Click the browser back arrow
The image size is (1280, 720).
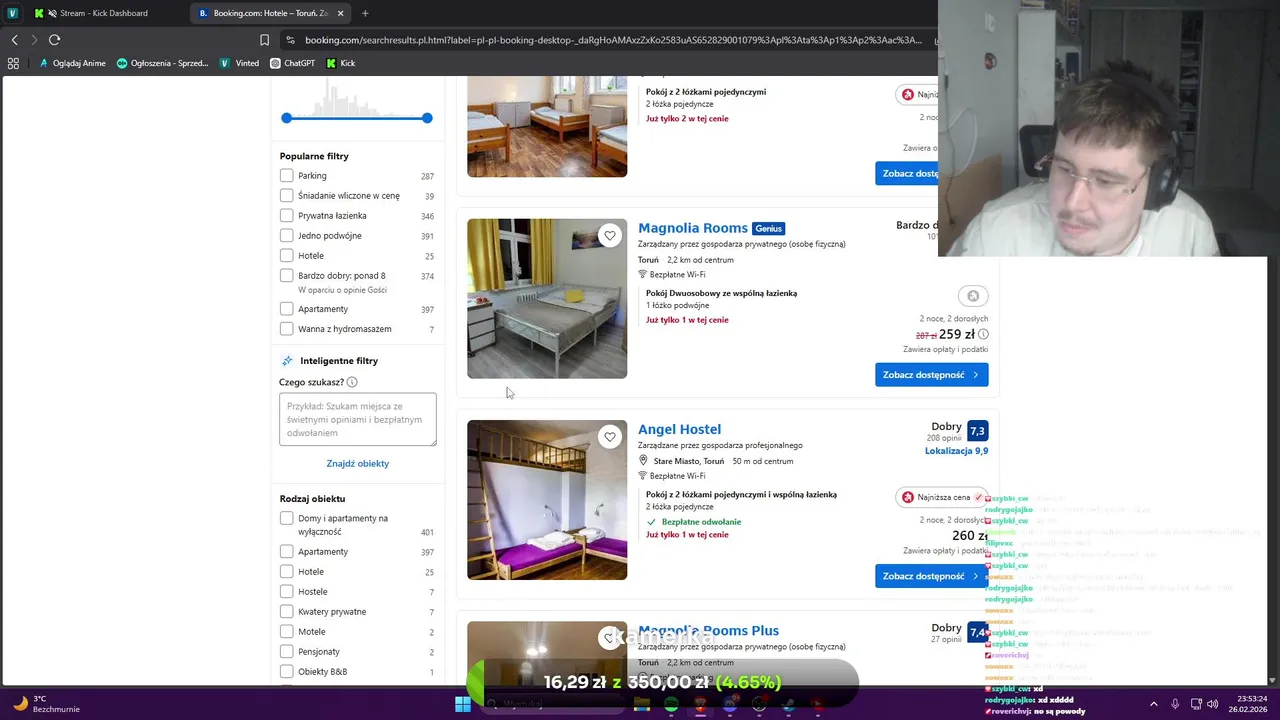click(x=14, y=40)
